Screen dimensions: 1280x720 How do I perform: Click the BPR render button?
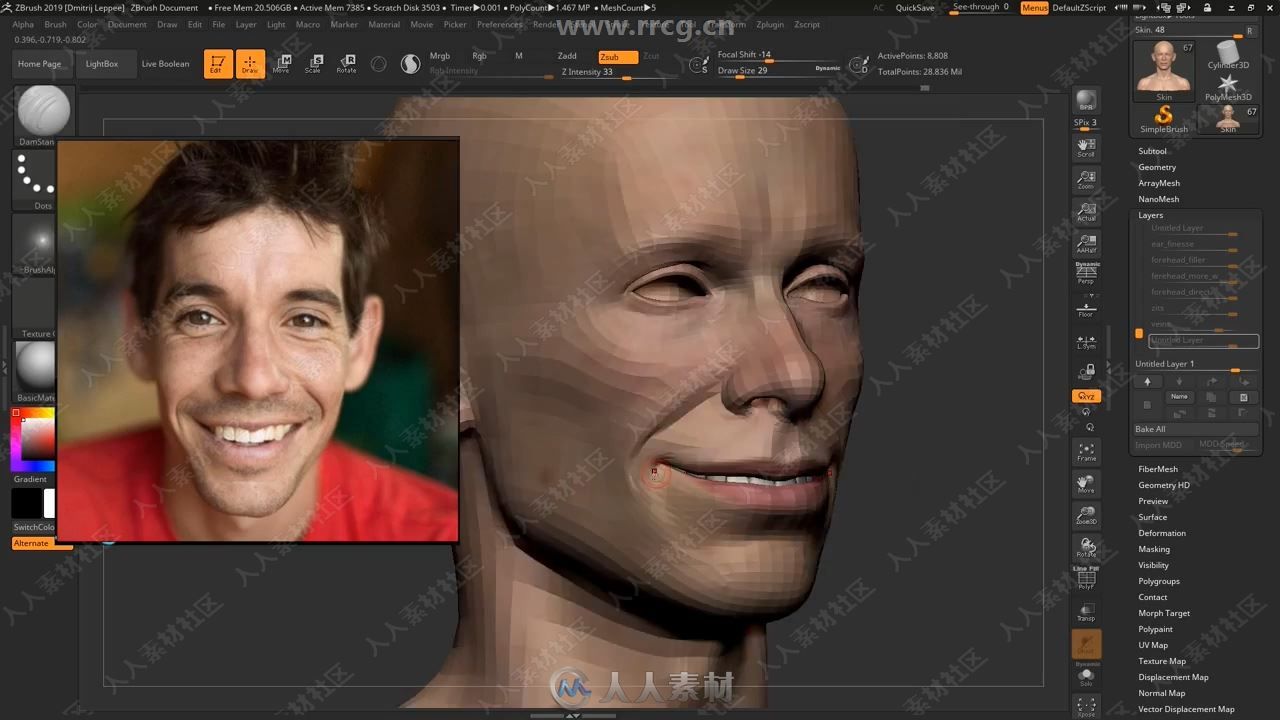tap(1085, 101)
